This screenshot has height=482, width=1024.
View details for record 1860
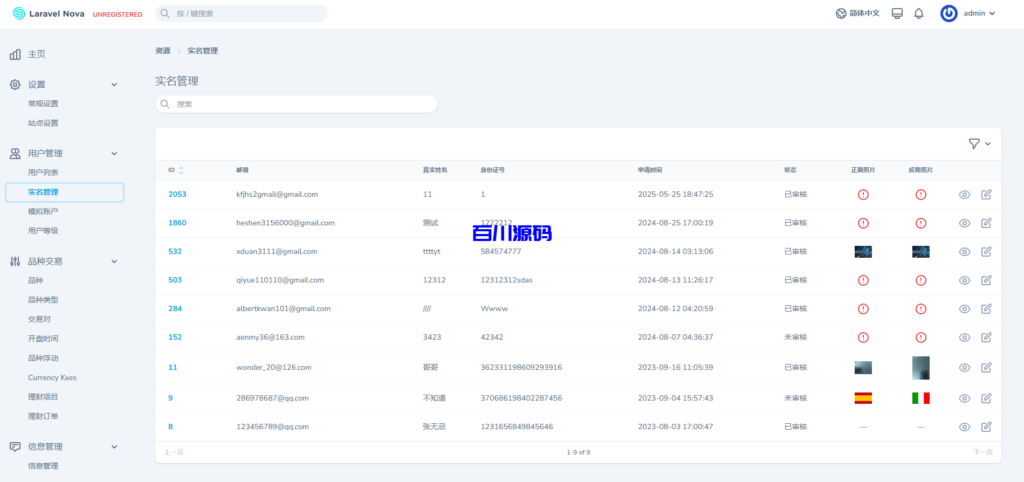coord(964,223)
